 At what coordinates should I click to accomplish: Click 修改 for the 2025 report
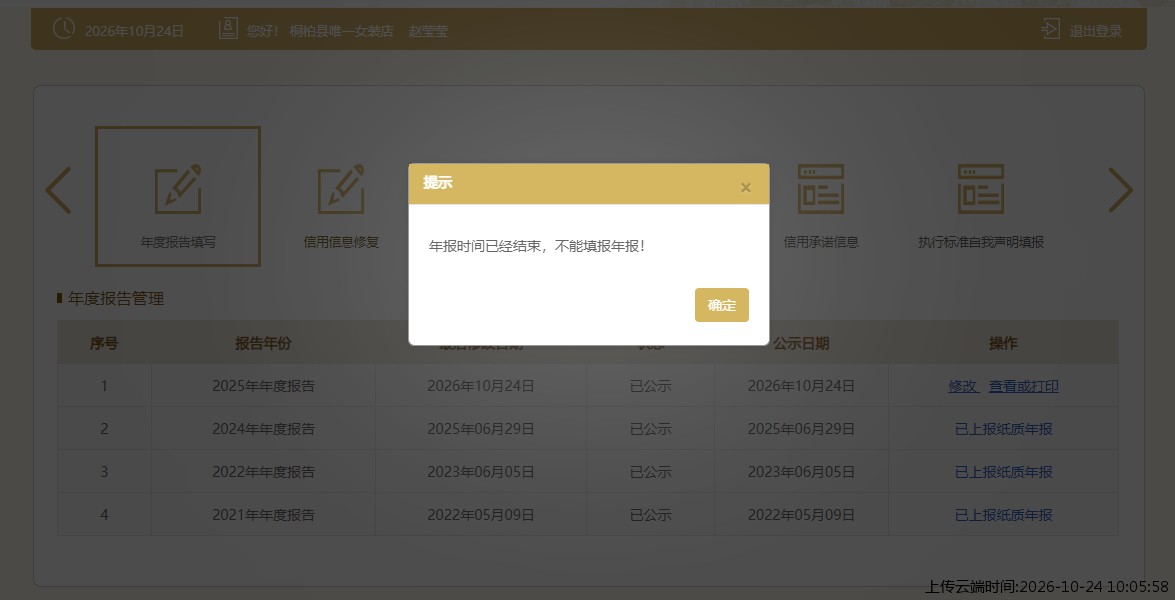tap(964, 387)
